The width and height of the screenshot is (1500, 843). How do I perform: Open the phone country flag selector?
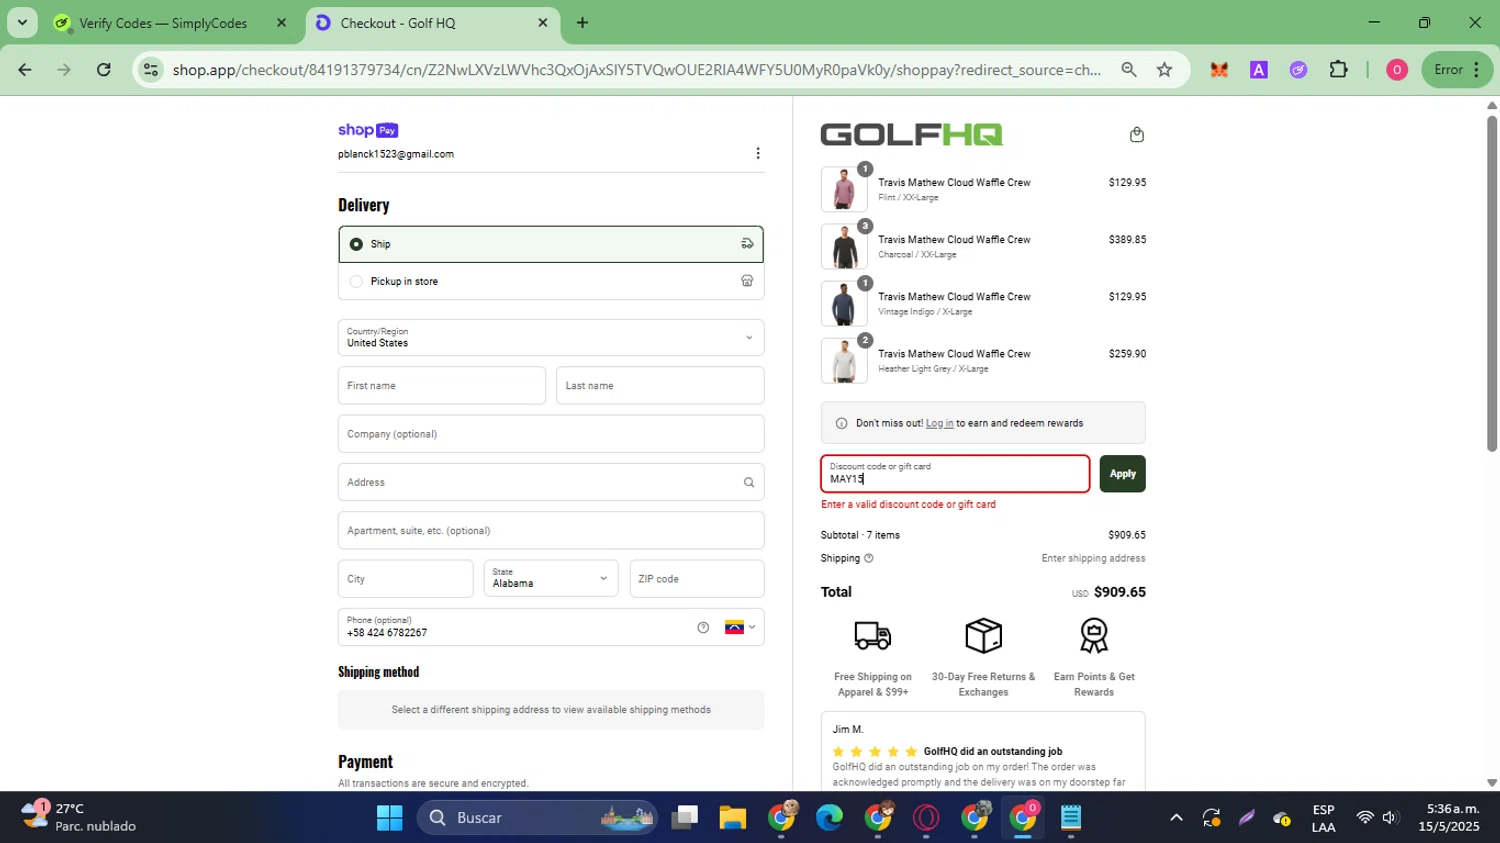(x=740, y=628)
